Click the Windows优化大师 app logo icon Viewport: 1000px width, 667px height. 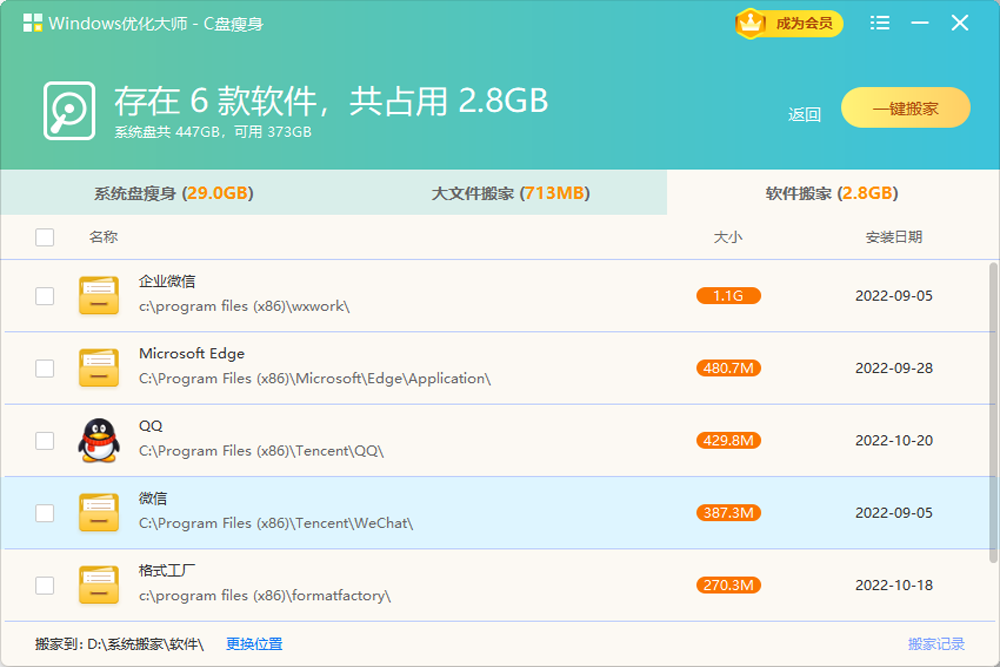32,23
